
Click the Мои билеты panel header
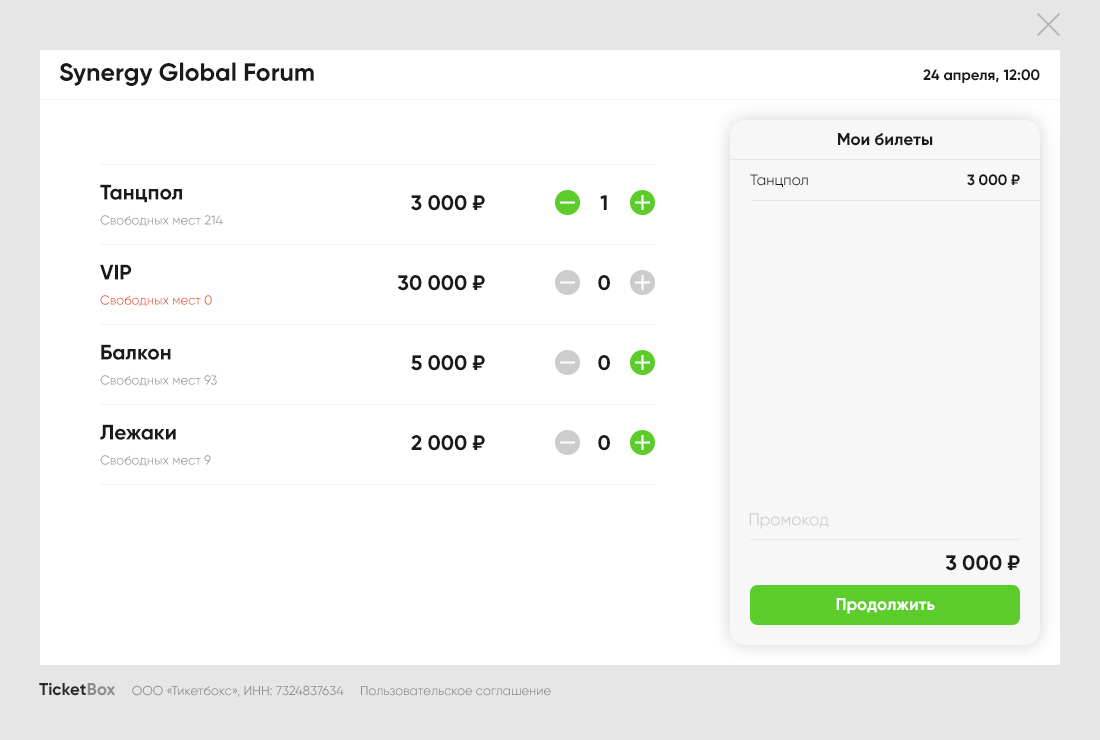884,140
